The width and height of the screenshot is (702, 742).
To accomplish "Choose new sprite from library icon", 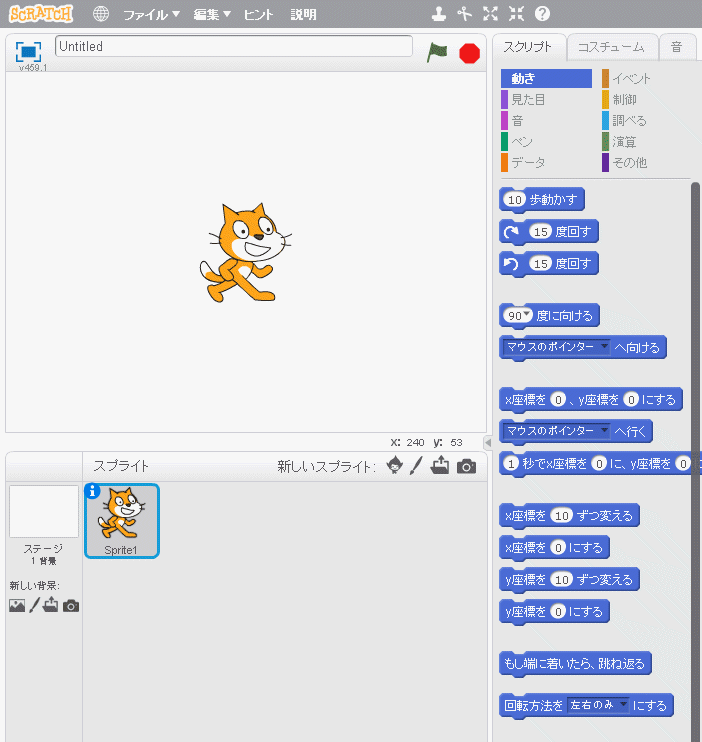I will [x=395, y=466].
